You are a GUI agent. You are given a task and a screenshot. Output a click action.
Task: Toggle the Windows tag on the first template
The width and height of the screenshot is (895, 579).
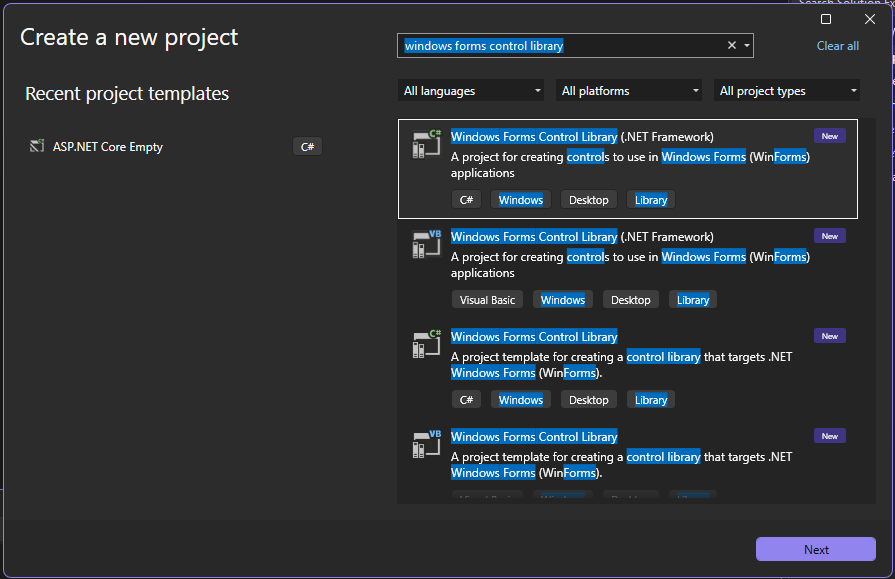(520, 199)
